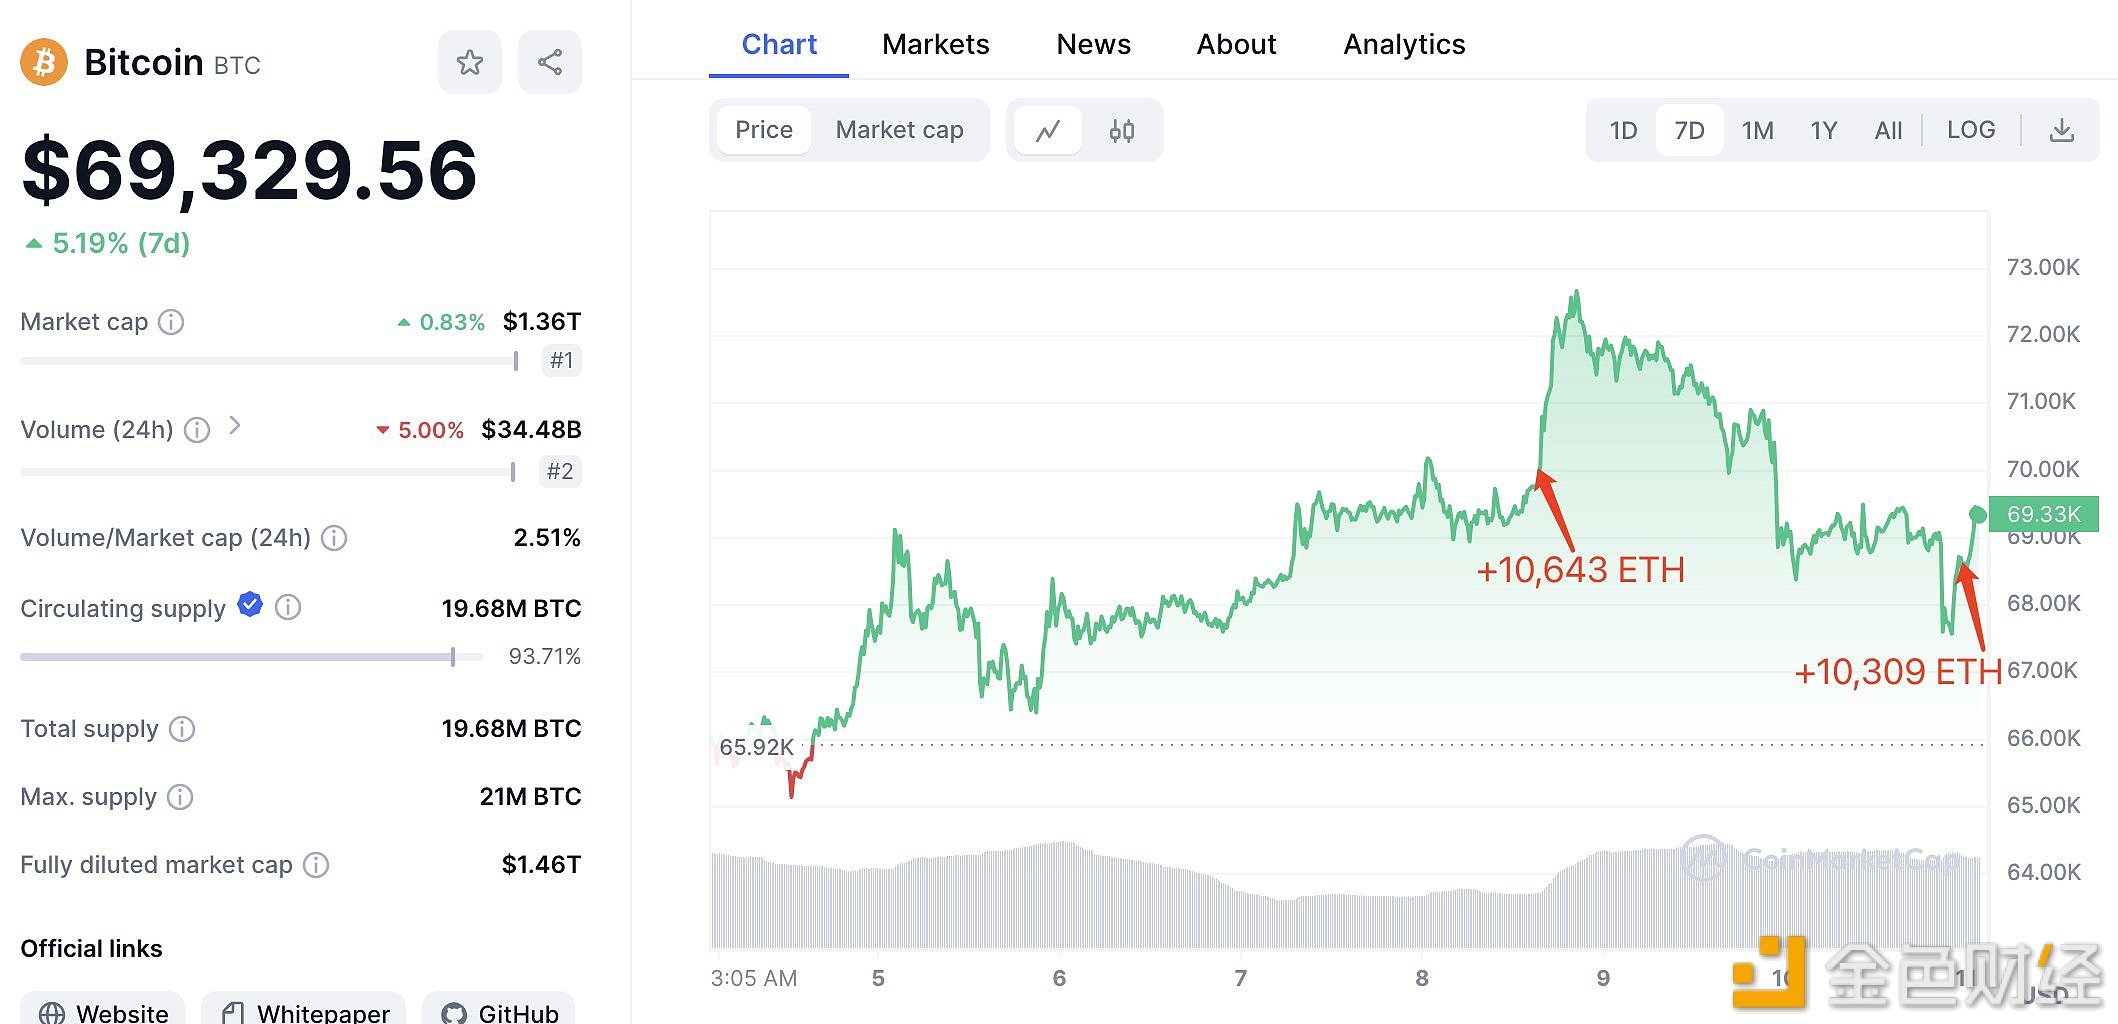This screenshot has width=2118, height=1024.
Task: Show Market cap info tooltip icon
Action: [172, 322]
